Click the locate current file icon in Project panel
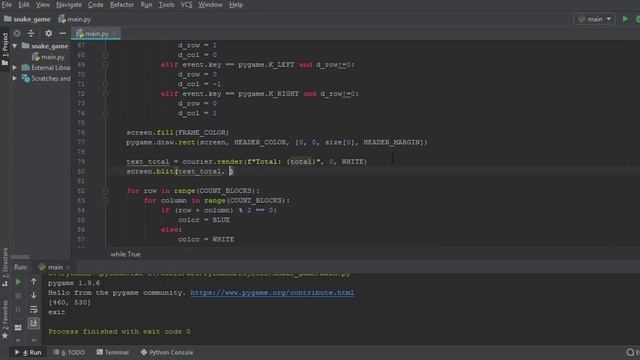Image resolution: width=640 pixels, height=360 pixels. 17,33
